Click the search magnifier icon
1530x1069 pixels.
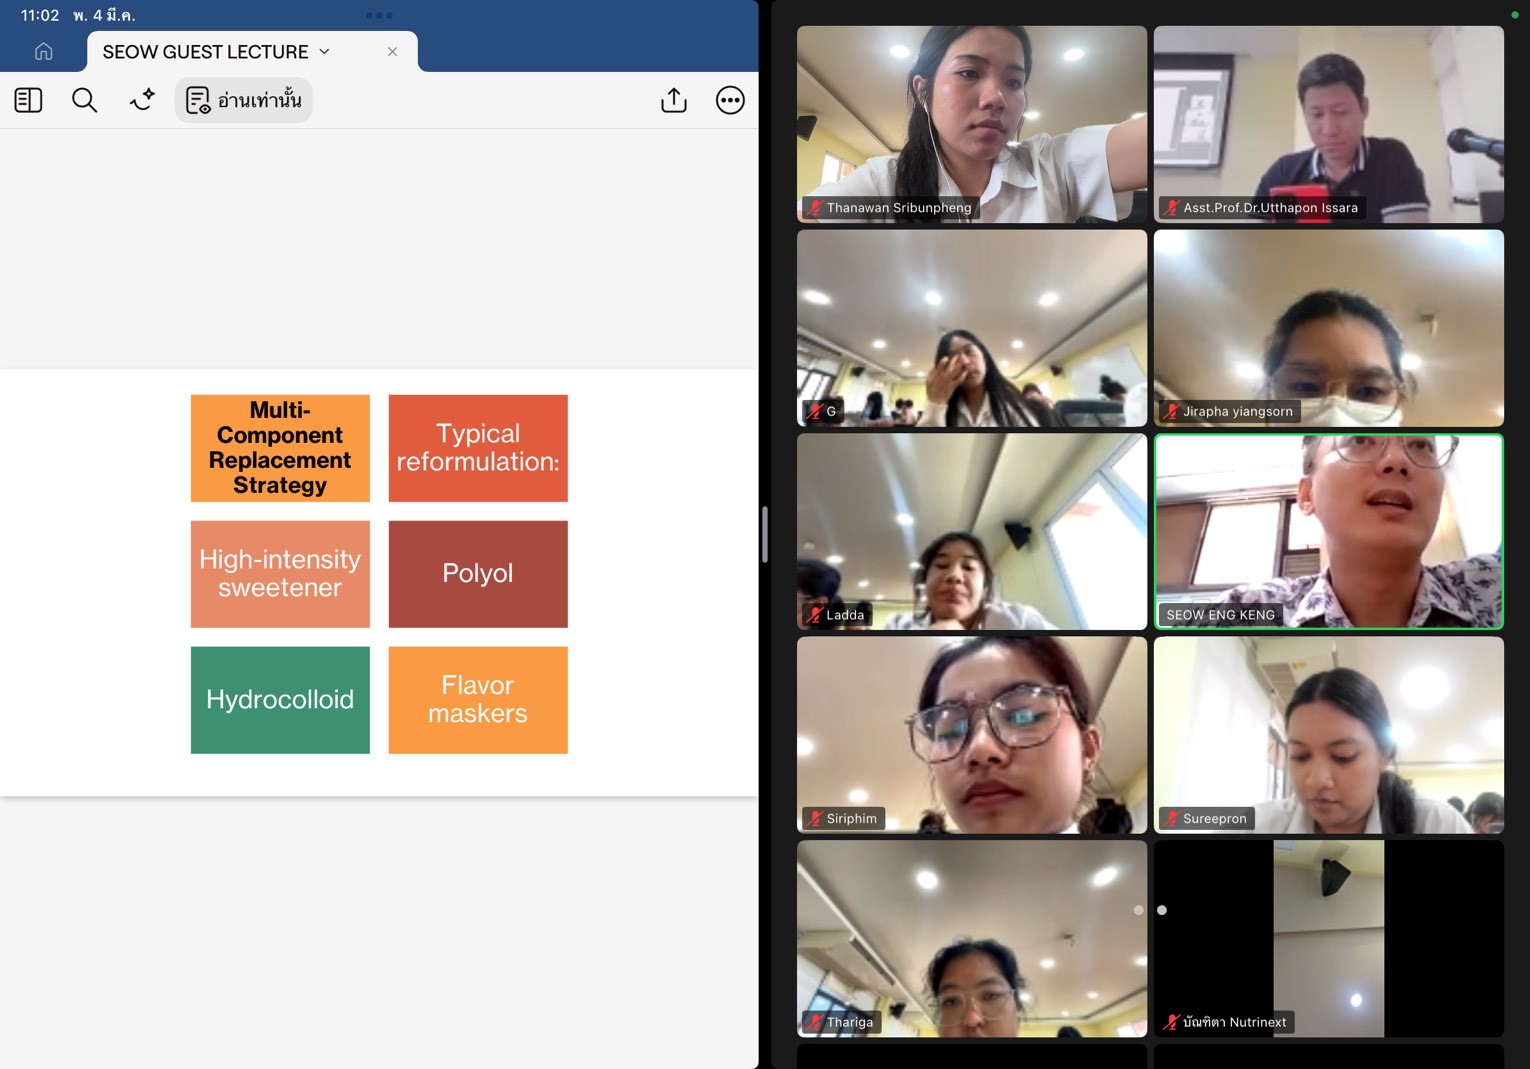[x=85, y=100]
